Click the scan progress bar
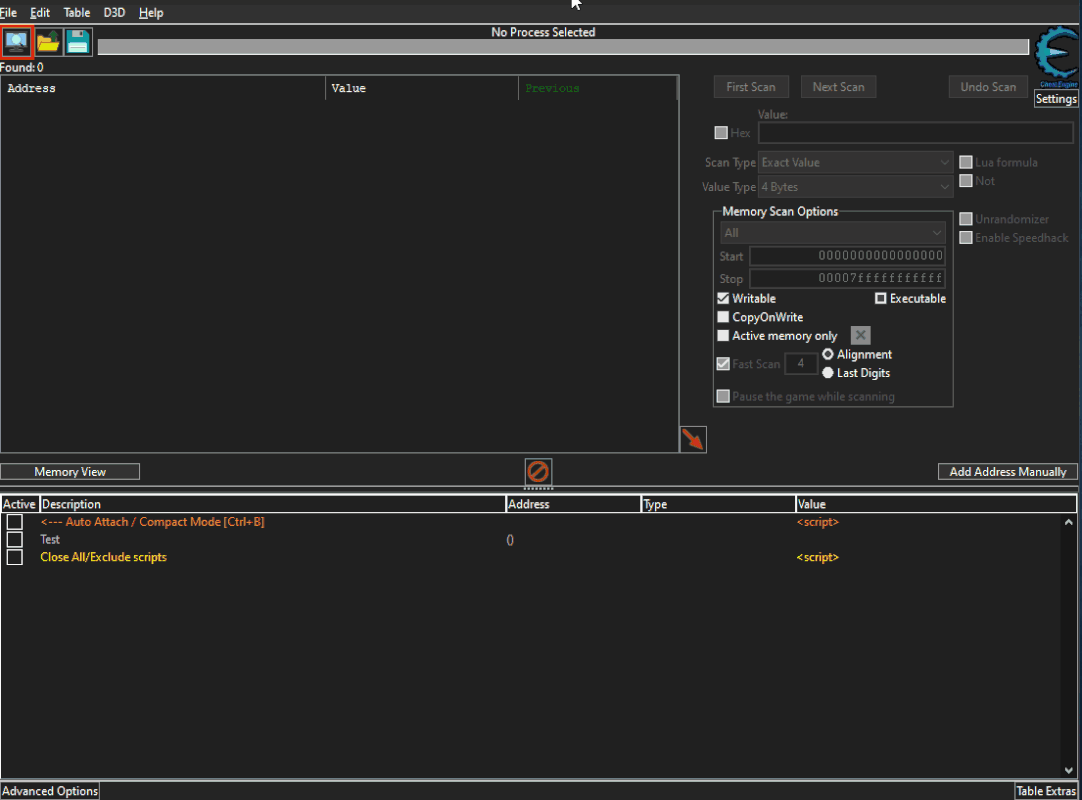The image size is (1082, 800). coord(563,47)
